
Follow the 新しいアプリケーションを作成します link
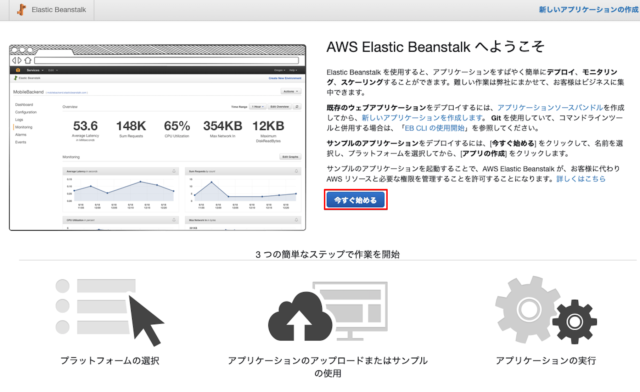[x=422, y=118]
